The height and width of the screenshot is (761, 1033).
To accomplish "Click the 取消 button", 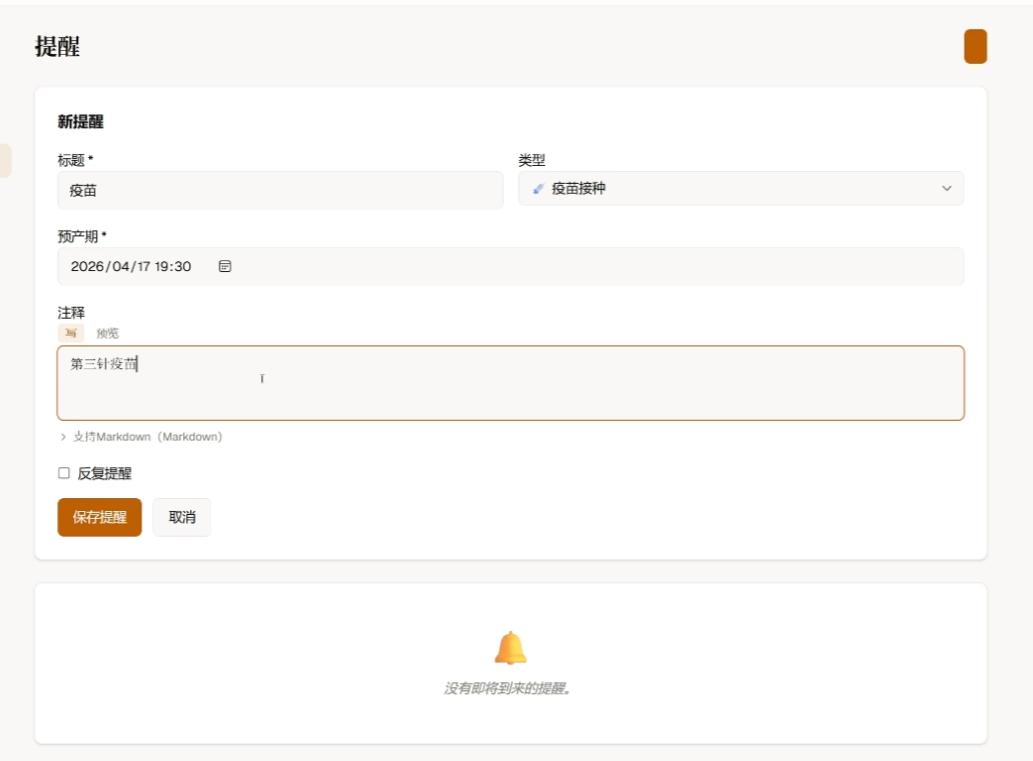I will coord(182,517).
